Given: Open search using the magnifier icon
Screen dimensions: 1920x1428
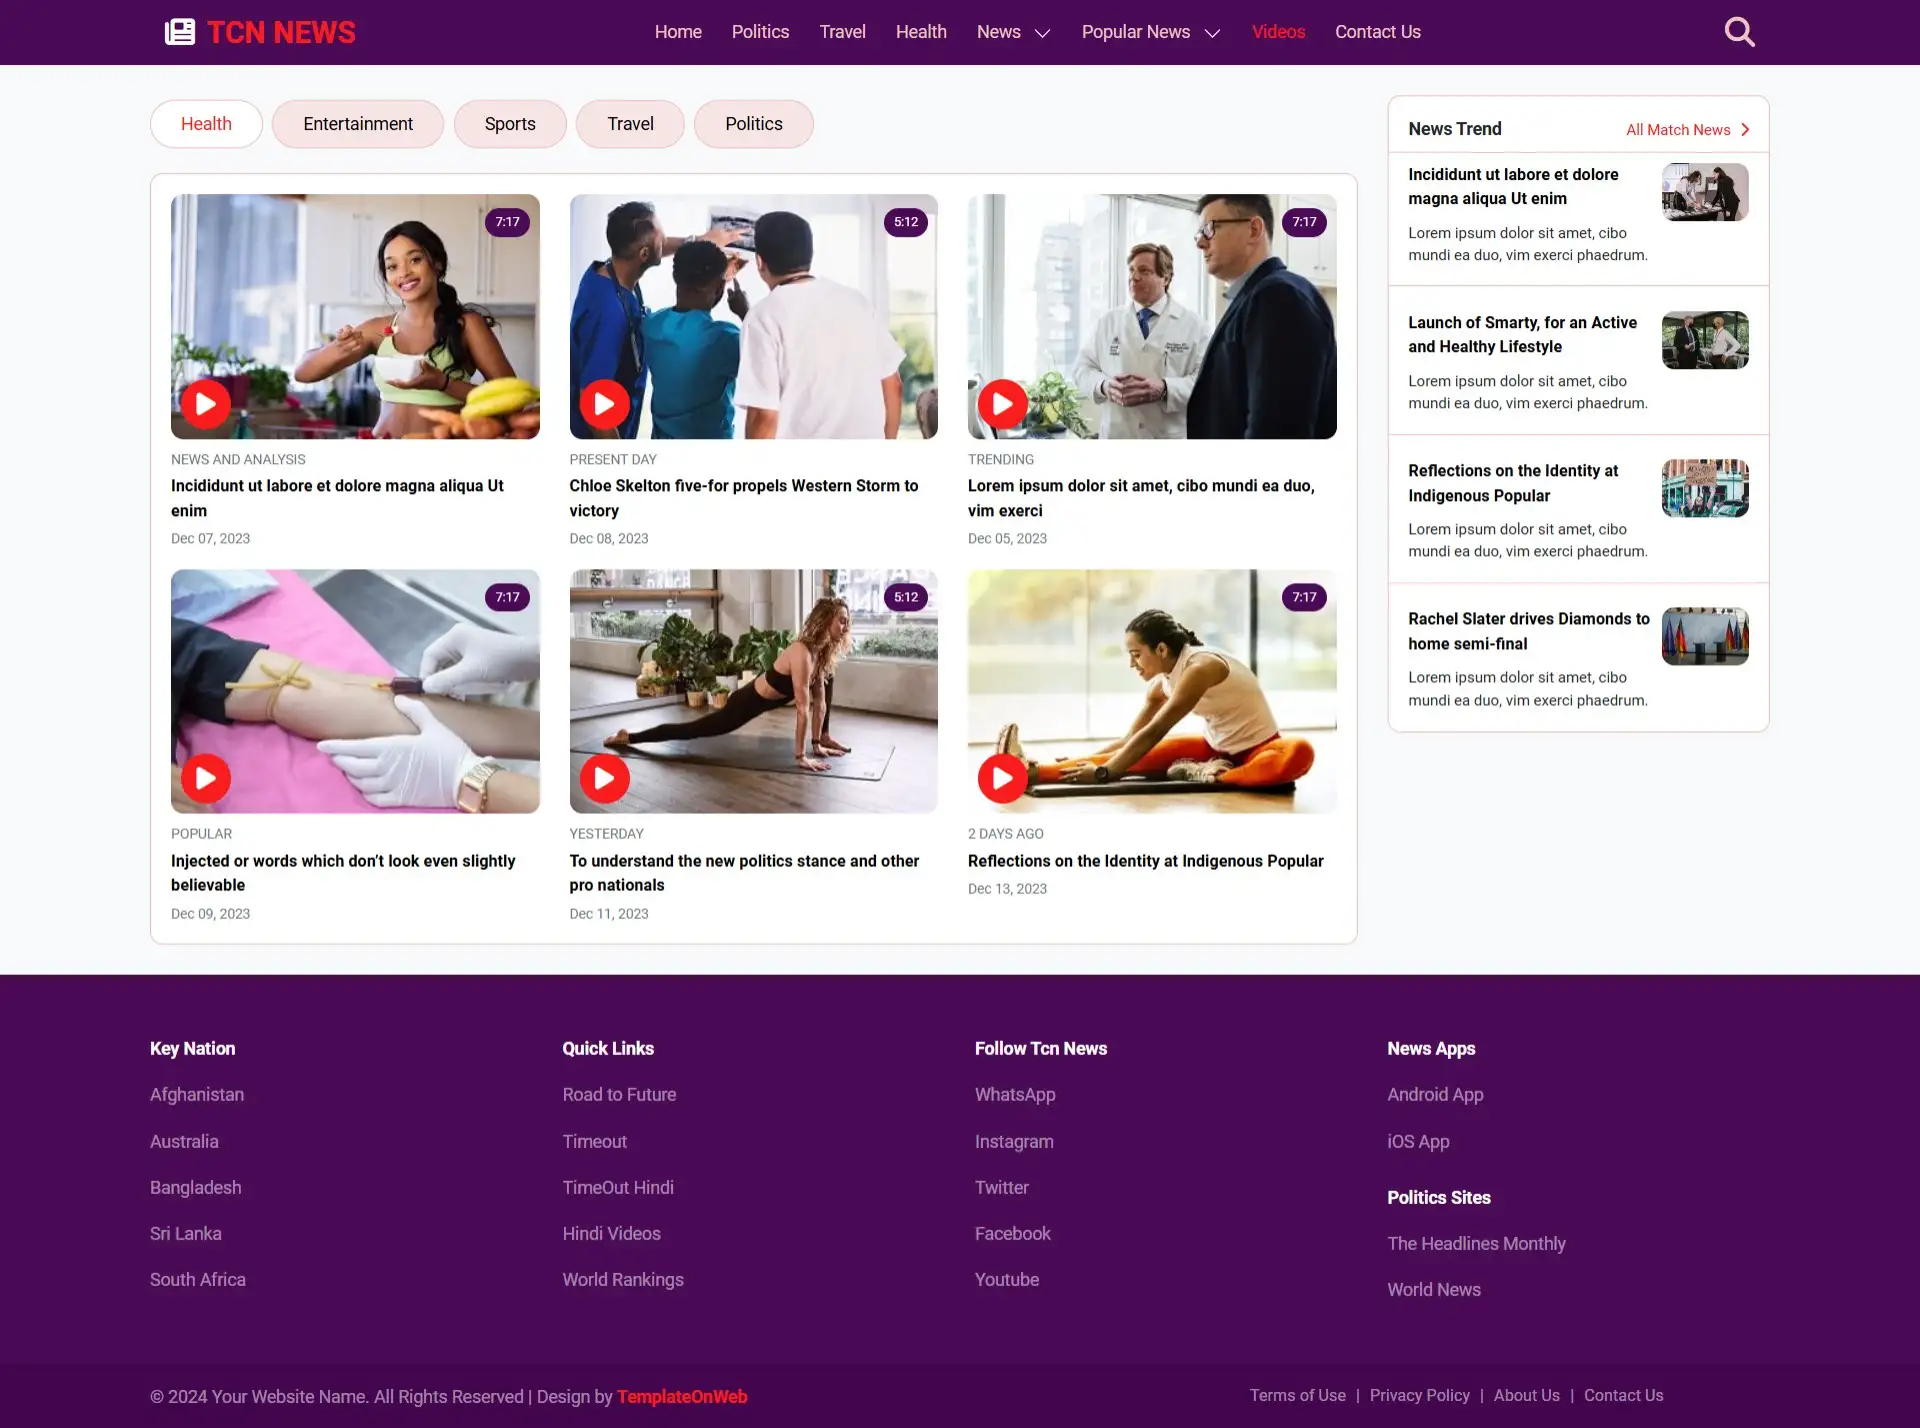Looking at the screenshot, I should pos(1739,31).
